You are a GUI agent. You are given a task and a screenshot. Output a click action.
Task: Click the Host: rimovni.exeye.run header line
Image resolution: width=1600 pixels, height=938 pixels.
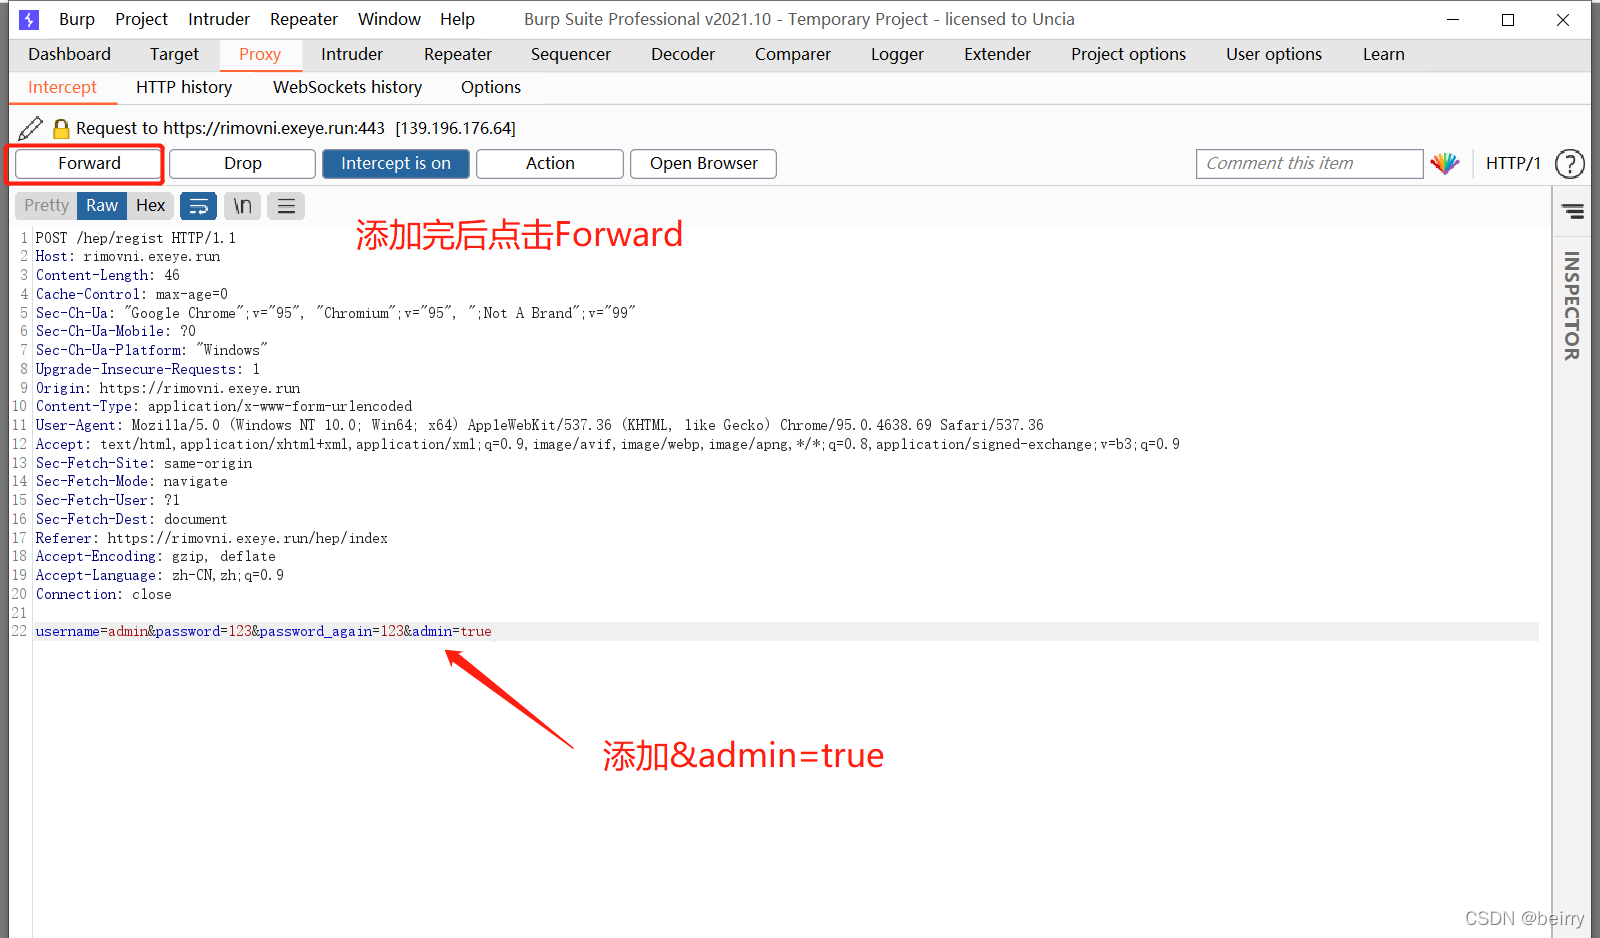click(x=128, y=257)
